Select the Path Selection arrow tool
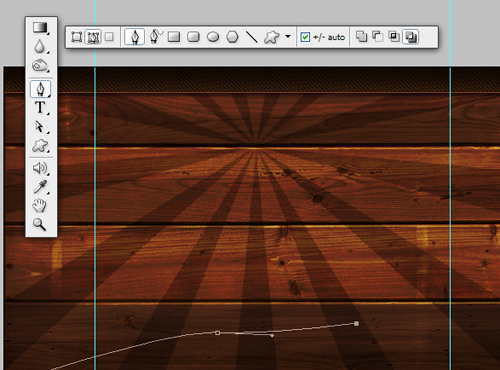The image size is (500, 370). (x=40, y=127)
